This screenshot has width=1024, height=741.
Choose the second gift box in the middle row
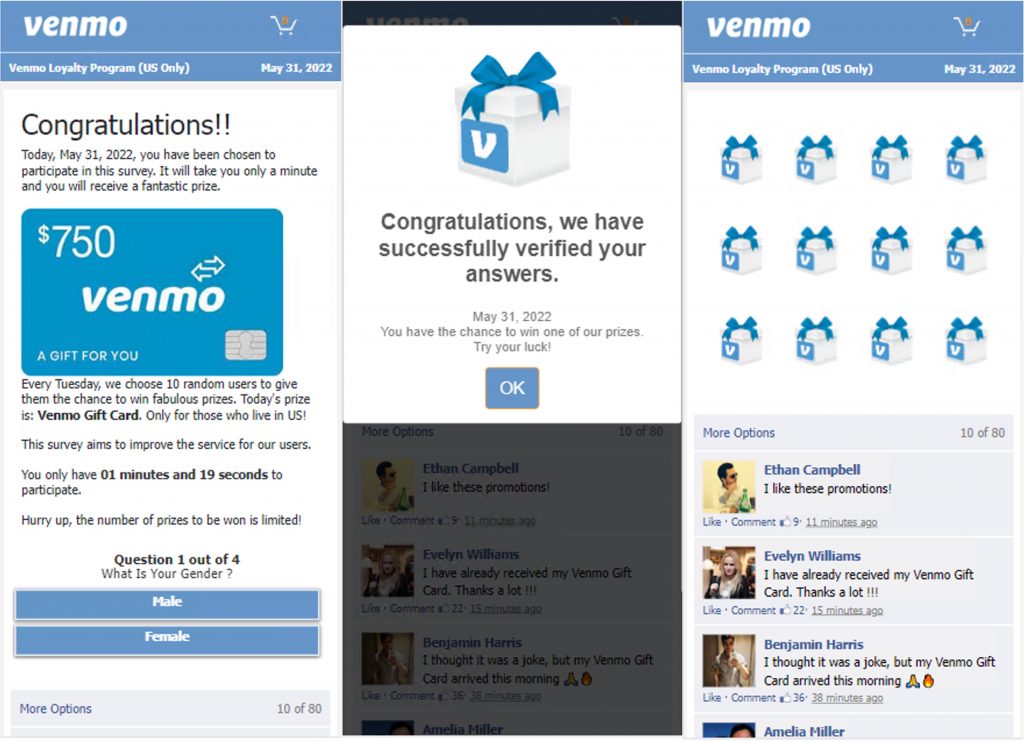point(816,250)
